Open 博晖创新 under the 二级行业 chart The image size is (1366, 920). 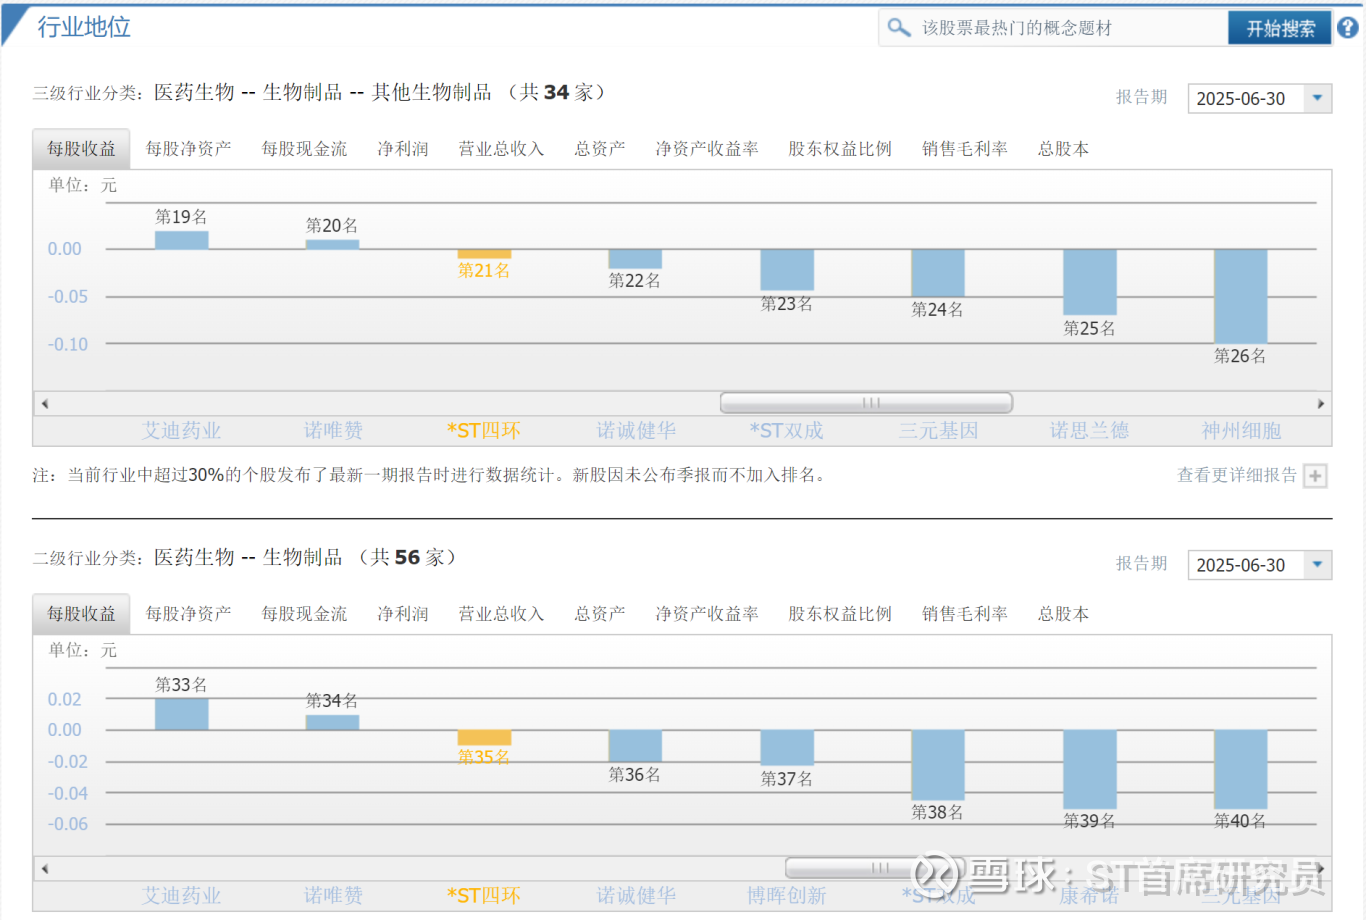click(x=787, y=896)
